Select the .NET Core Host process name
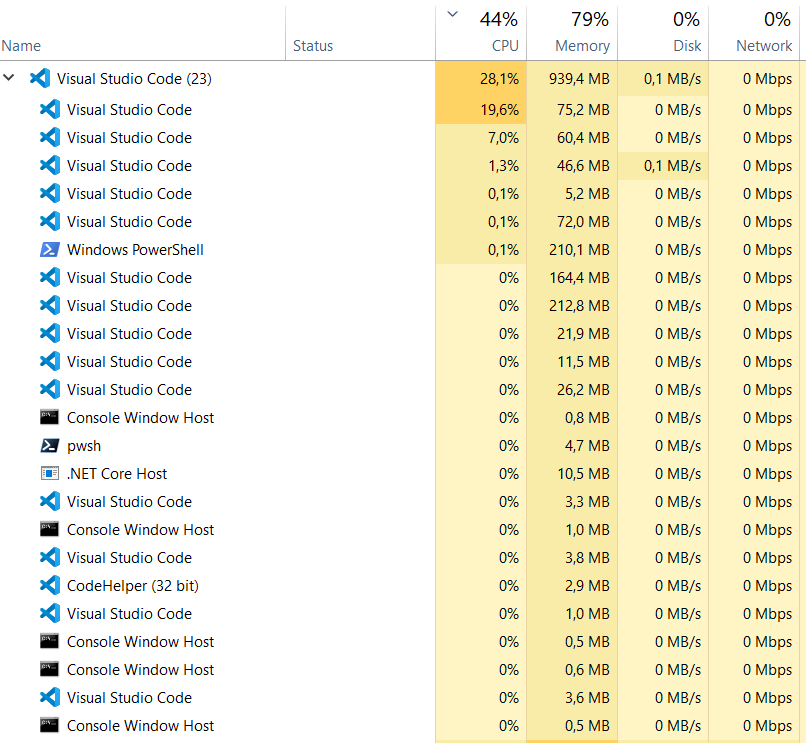806x743 pixels. 117,474
